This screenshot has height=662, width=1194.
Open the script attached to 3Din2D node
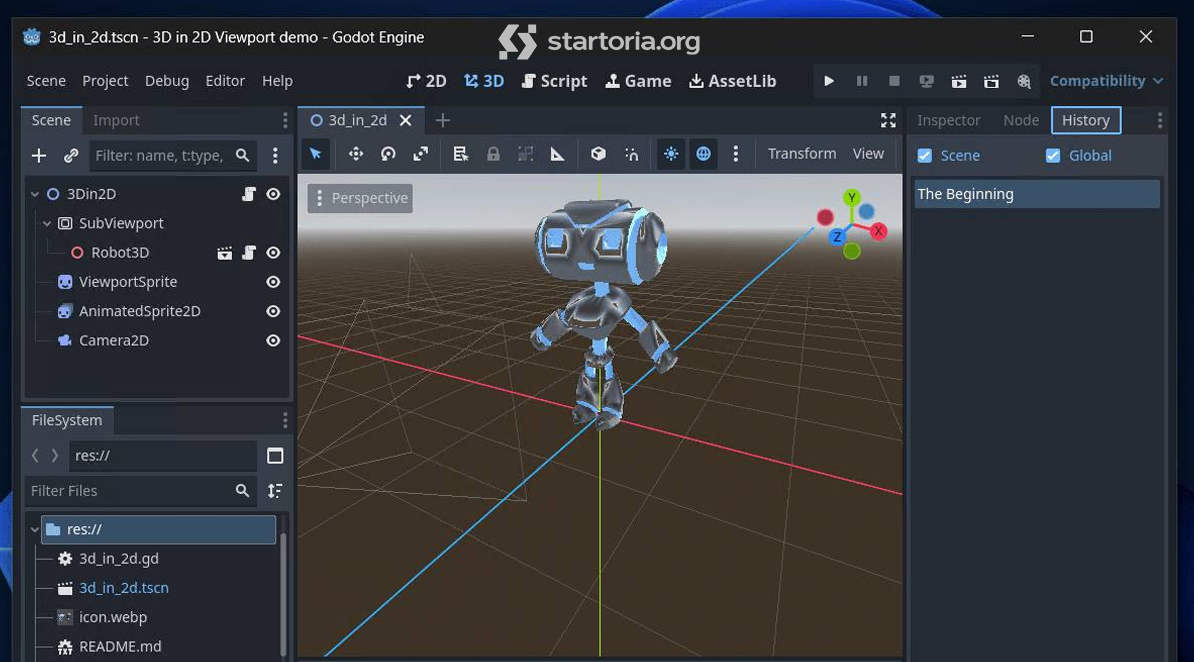tap(249, 194)
